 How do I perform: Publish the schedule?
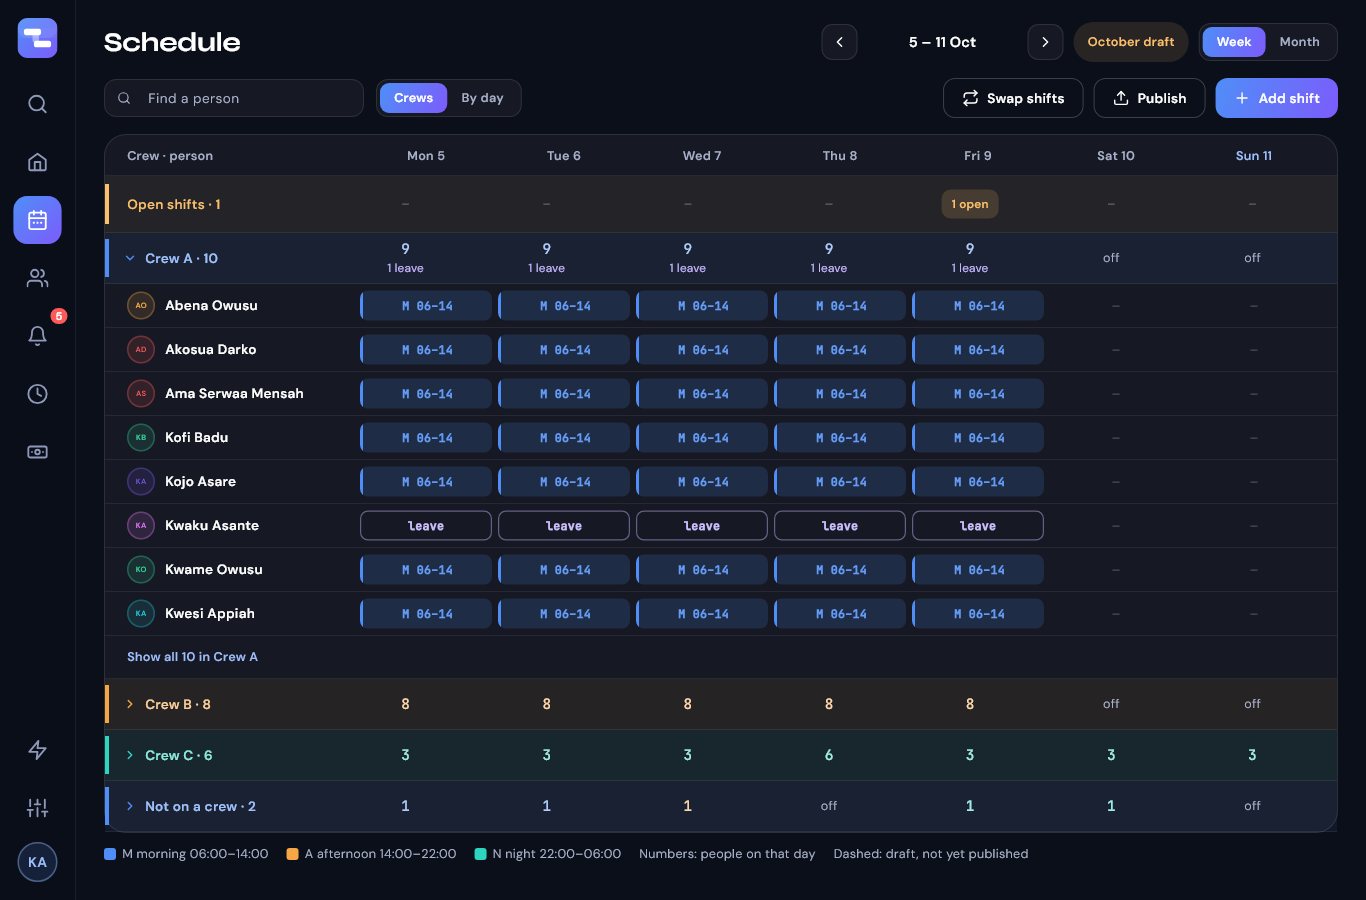[x=1149, y=98]
